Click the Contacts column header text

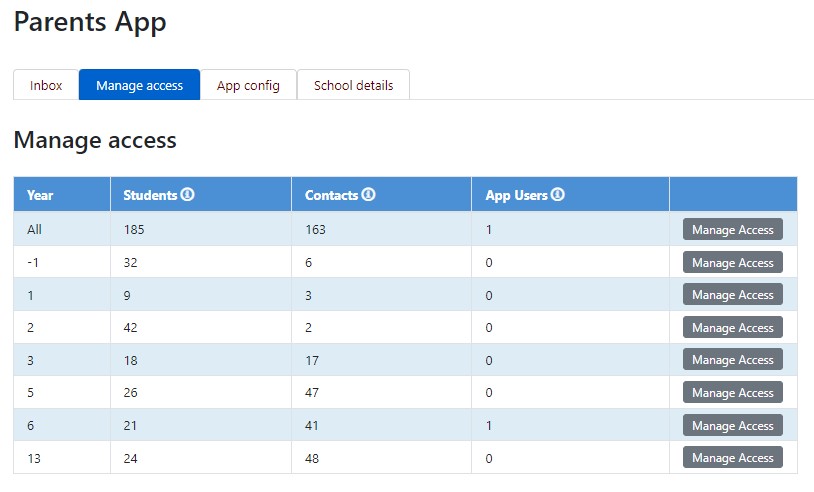click(x=331, y=195)
